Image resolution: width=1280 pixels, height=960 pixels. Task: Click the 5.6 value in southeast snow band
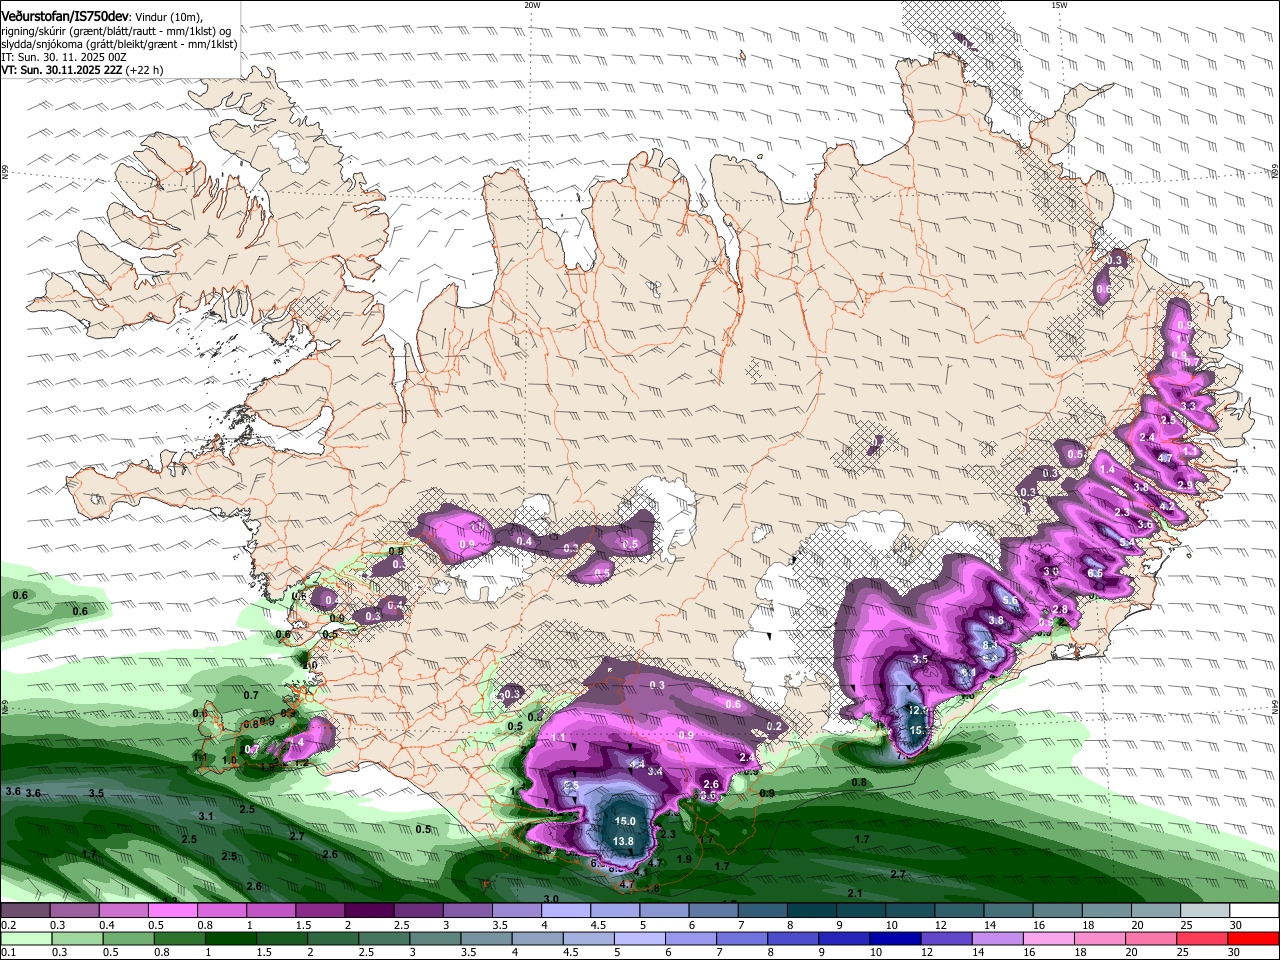[1010, 600]
